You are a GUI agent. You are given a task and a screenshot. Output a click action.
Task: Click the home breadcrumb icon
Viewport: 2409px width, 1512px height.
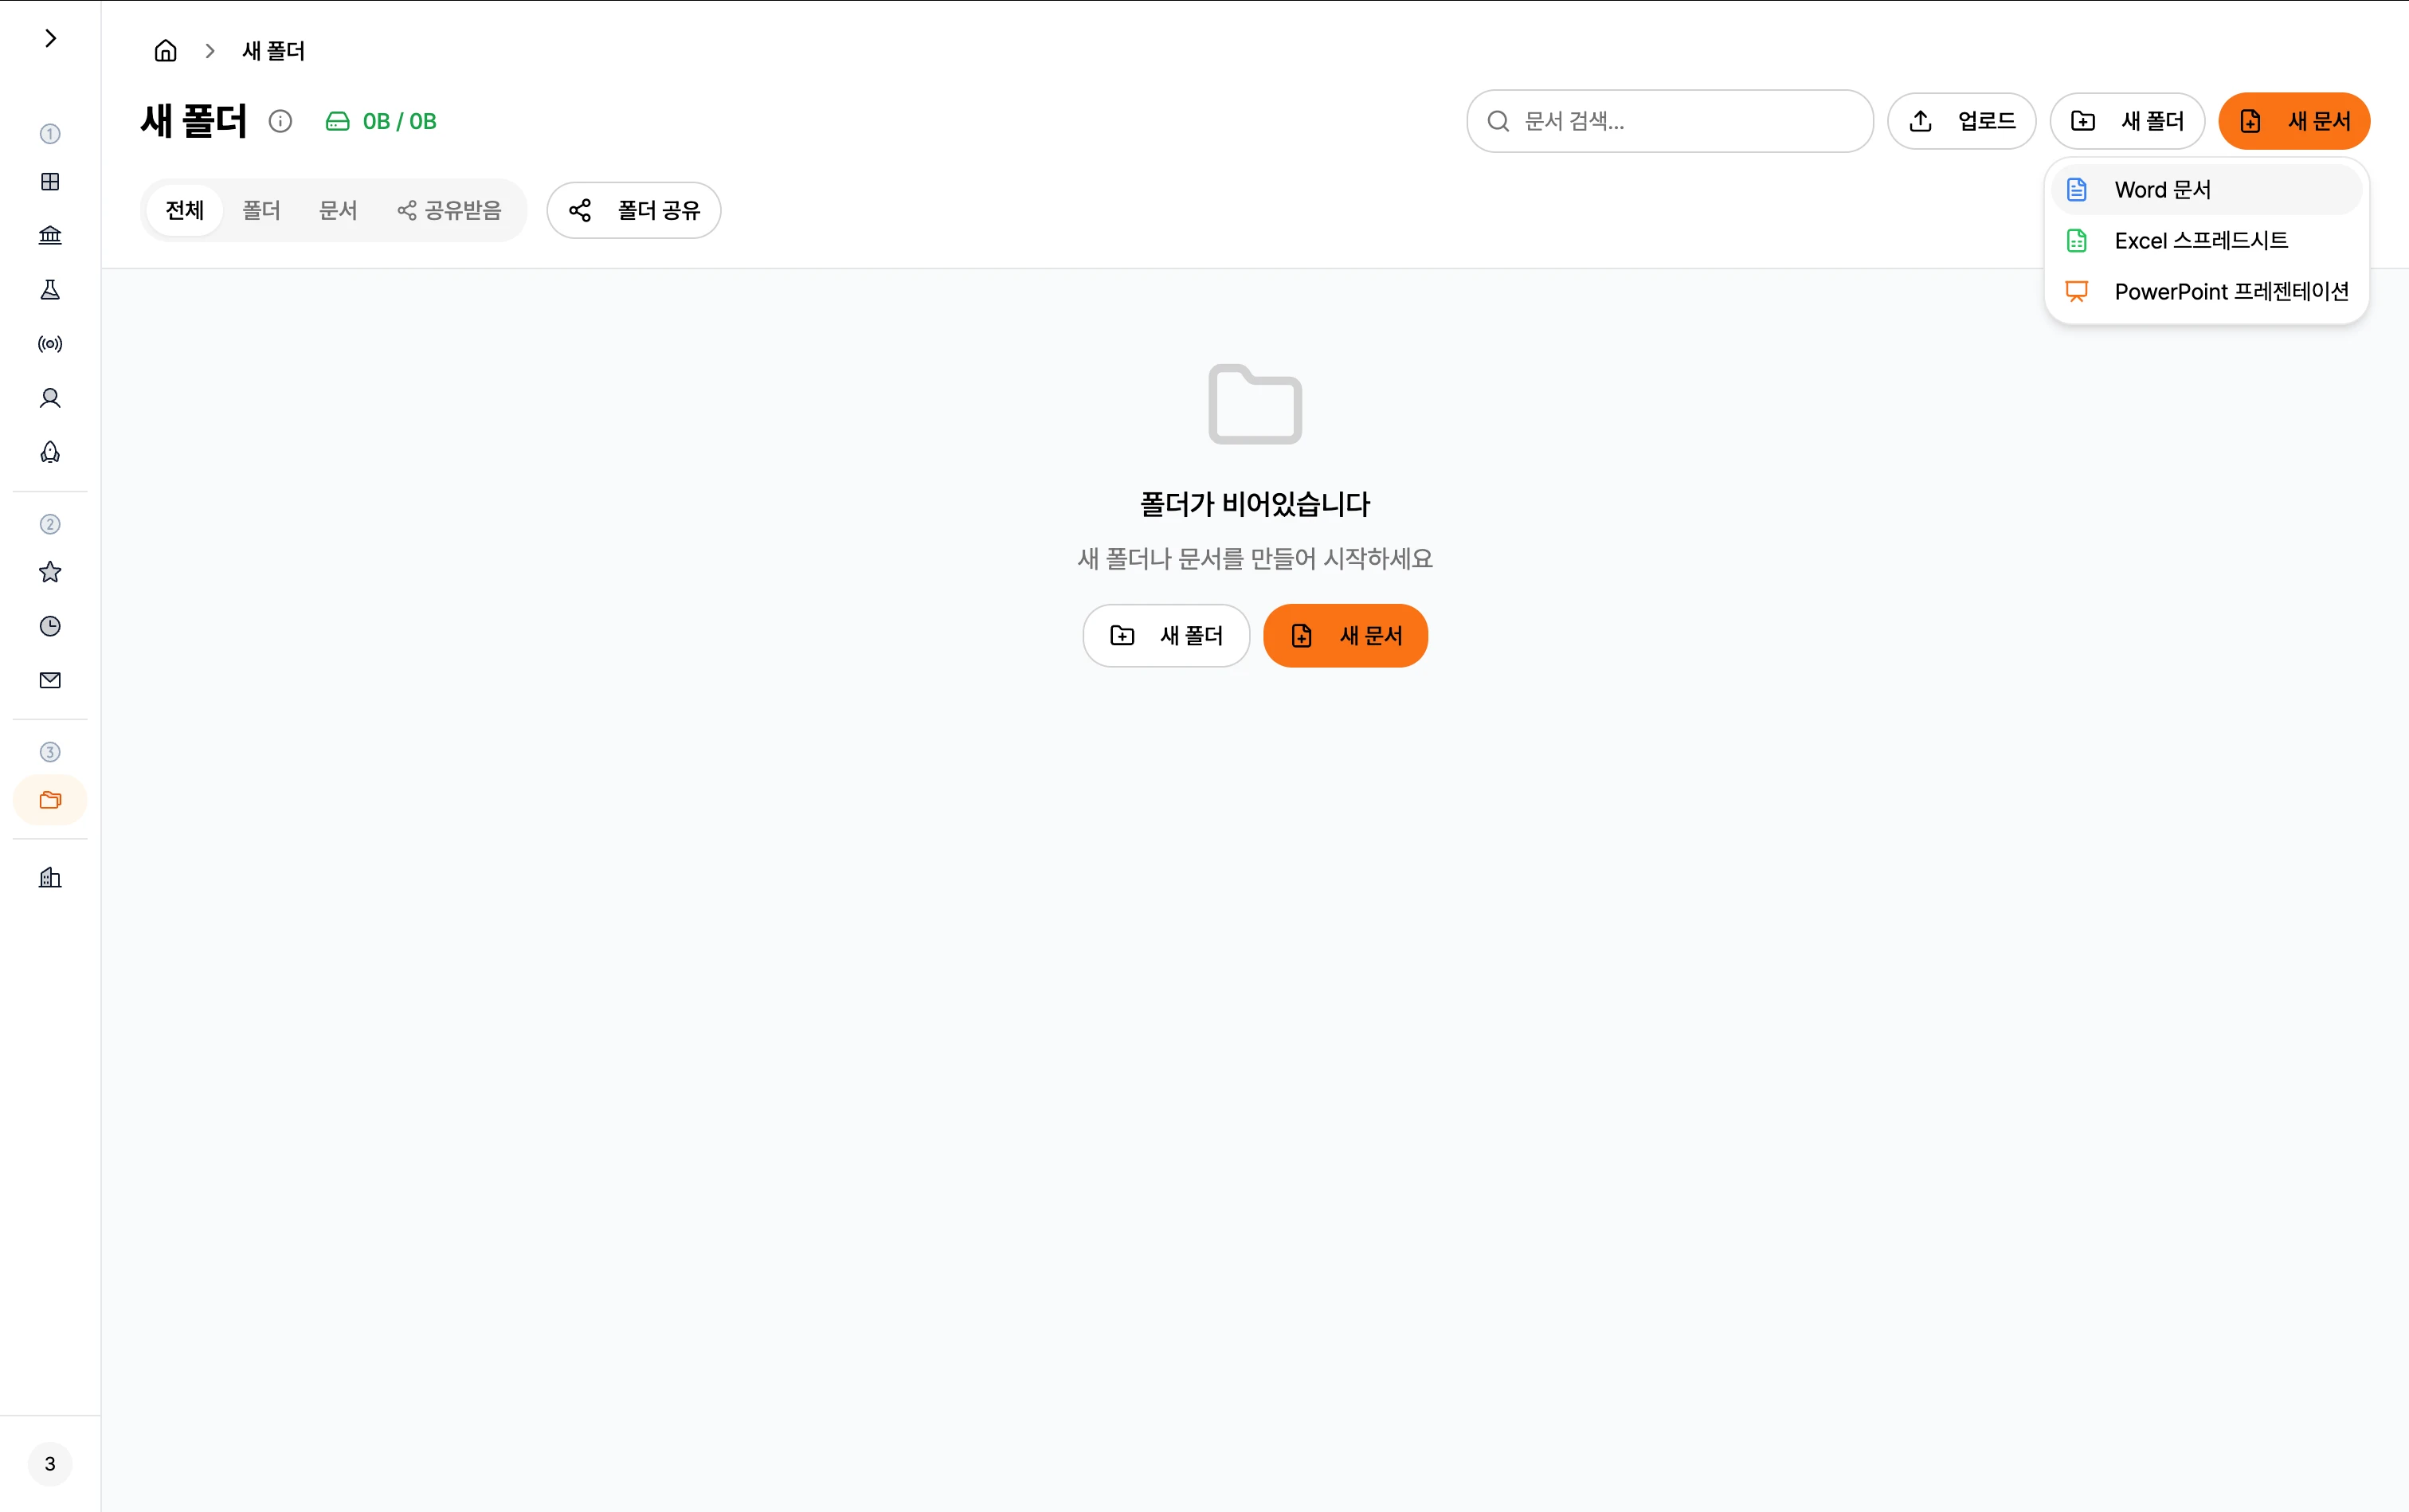(x=165, y=50)
